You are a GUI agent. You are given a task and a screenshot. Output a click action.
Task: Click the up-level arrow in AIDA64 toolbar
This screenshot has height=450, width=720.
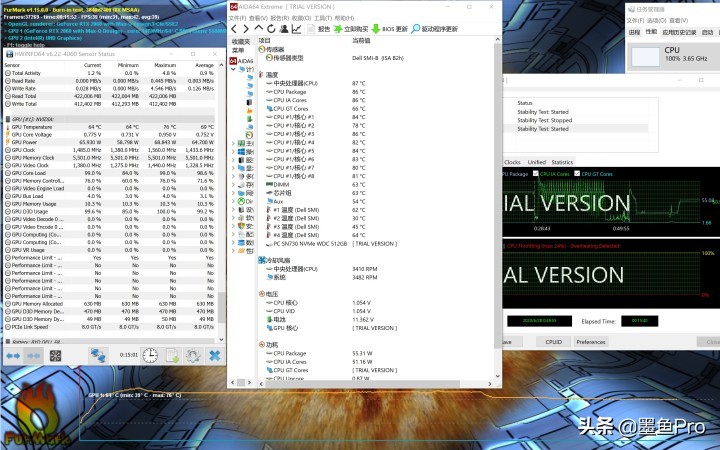[259, 28]
